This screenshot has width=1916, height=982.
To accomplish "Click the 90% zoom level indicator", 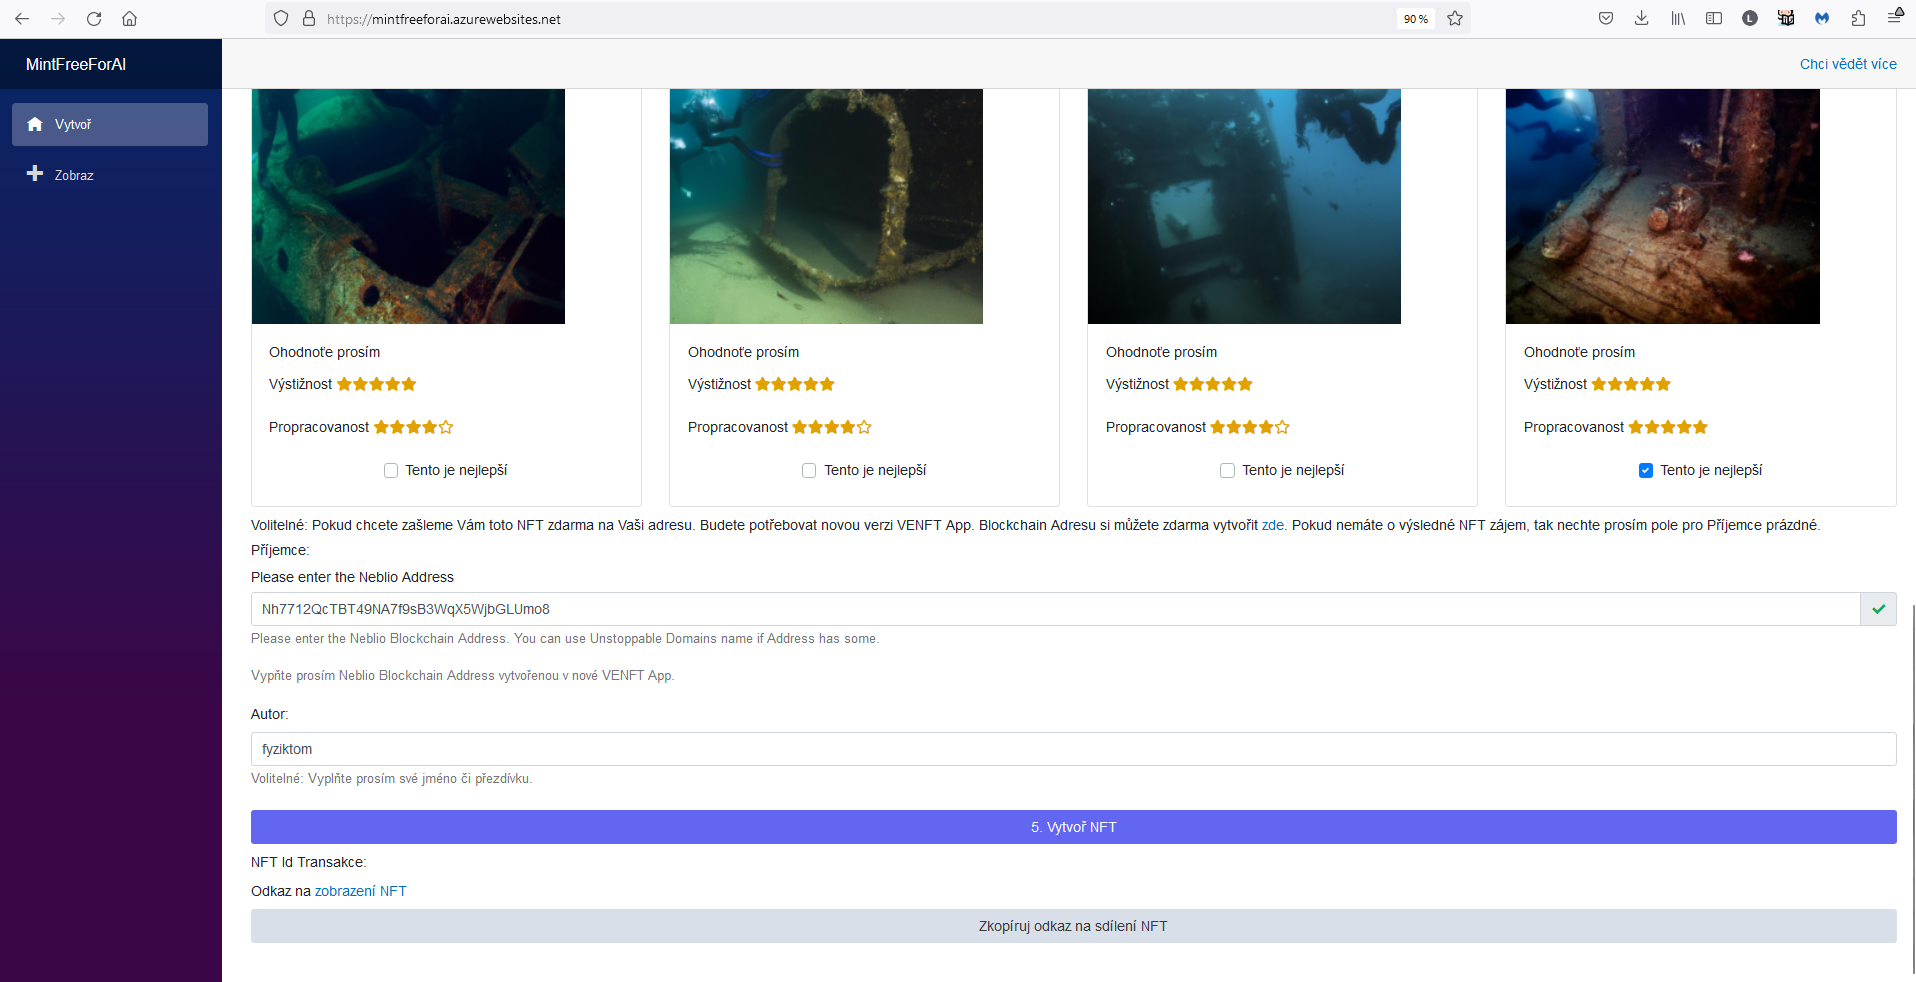I will tap(1415, 18).
